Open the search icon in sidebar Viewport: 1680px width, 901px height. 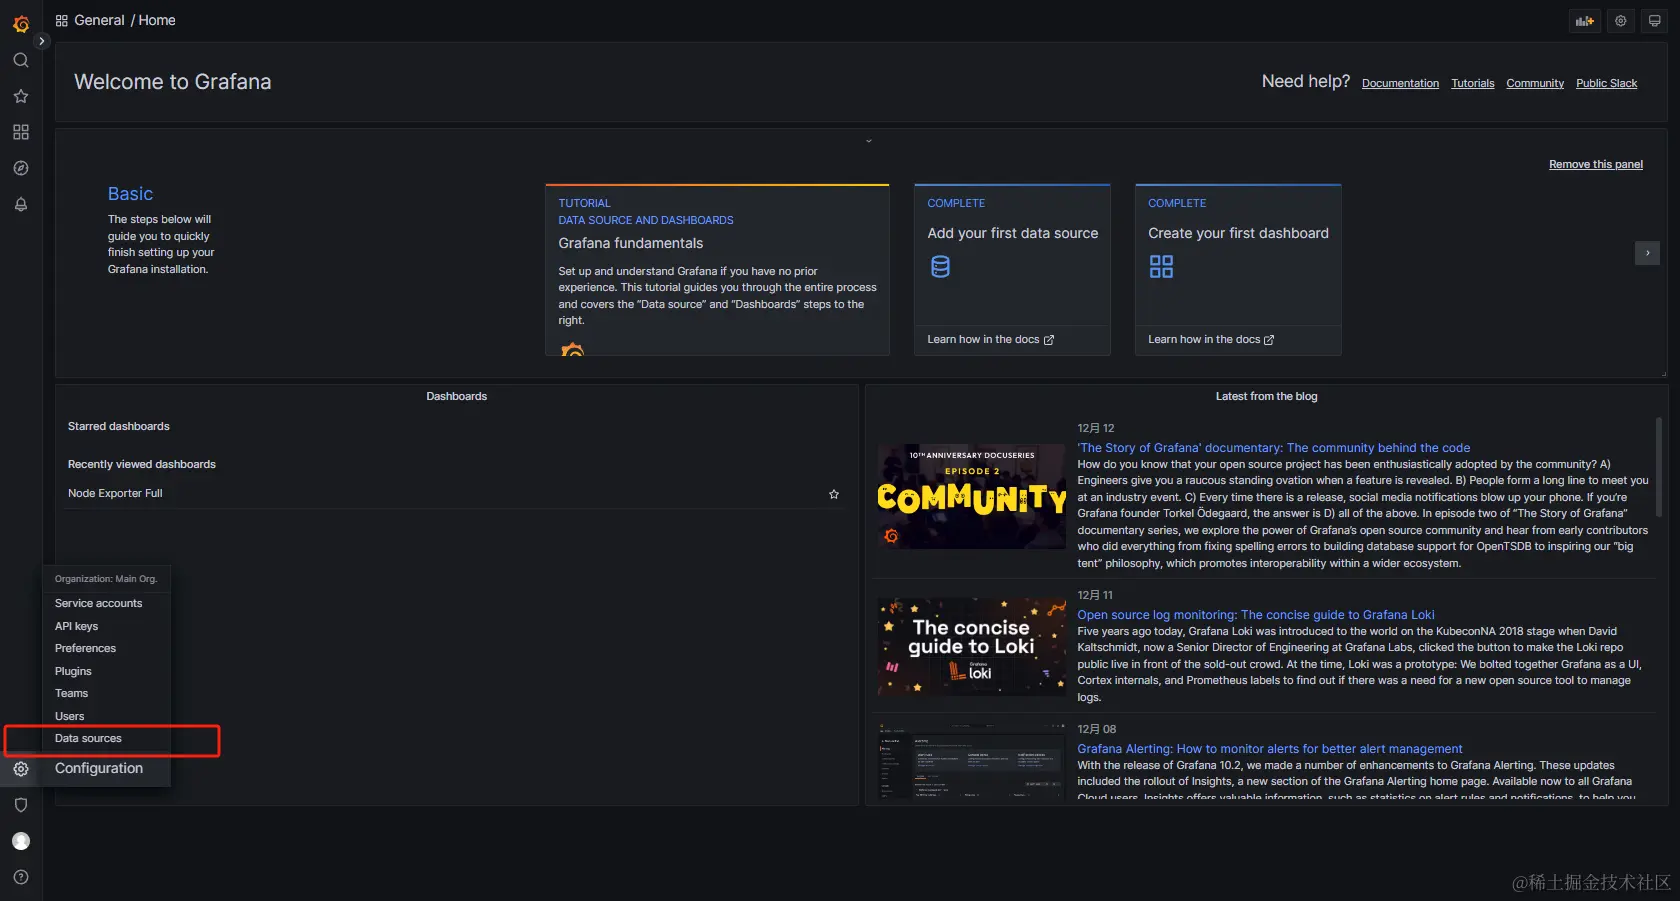tap(21, 60)
